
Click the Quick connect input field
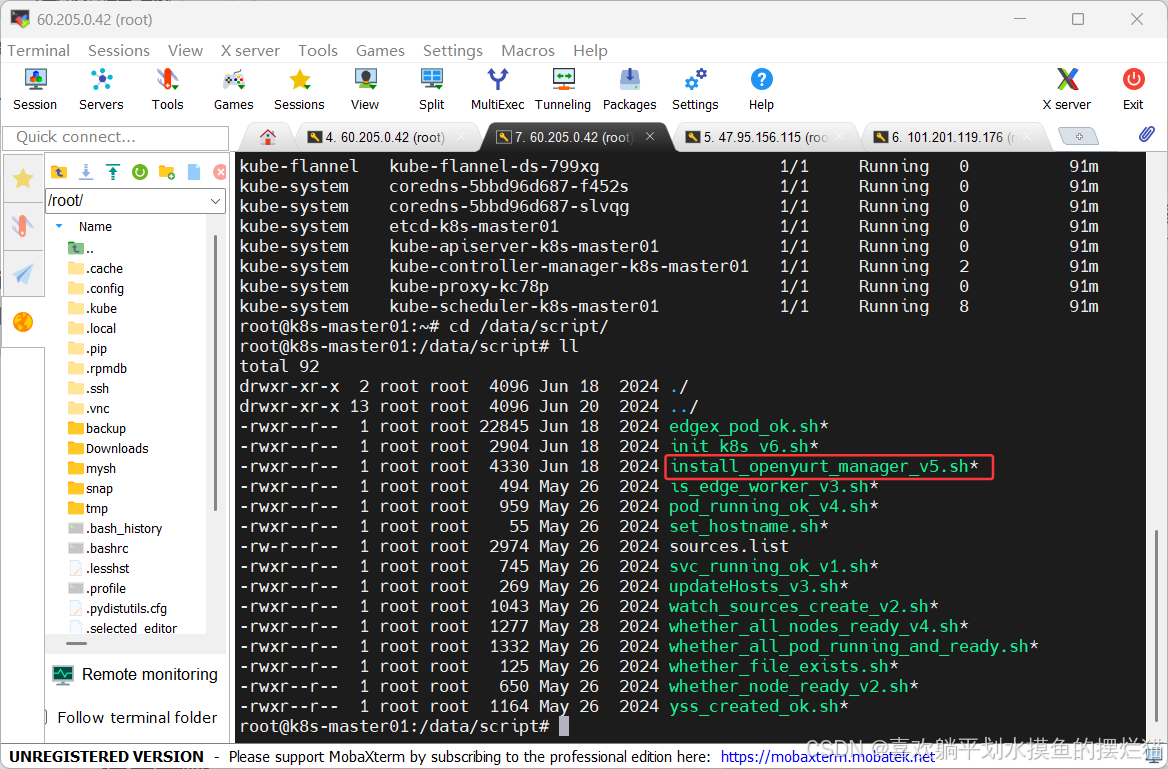(x=115, y=137)
